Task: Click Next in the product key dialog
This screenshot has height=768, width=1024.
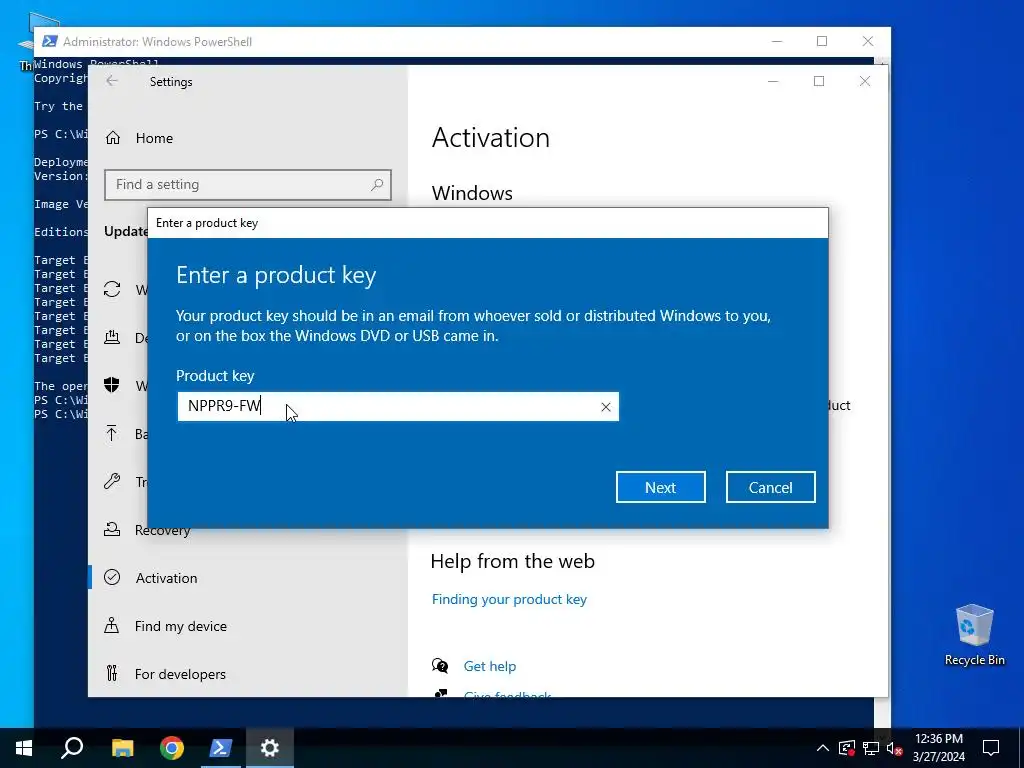Action: tap(660, 487)
